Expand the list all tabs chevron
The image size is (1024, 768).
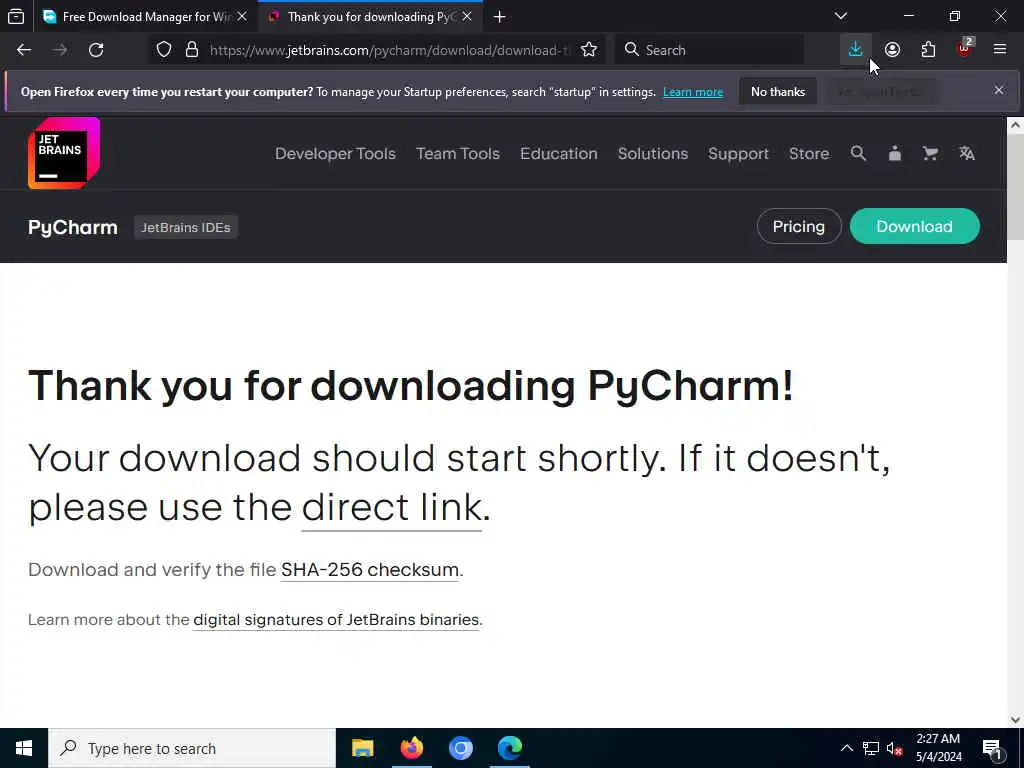(840, 16)
